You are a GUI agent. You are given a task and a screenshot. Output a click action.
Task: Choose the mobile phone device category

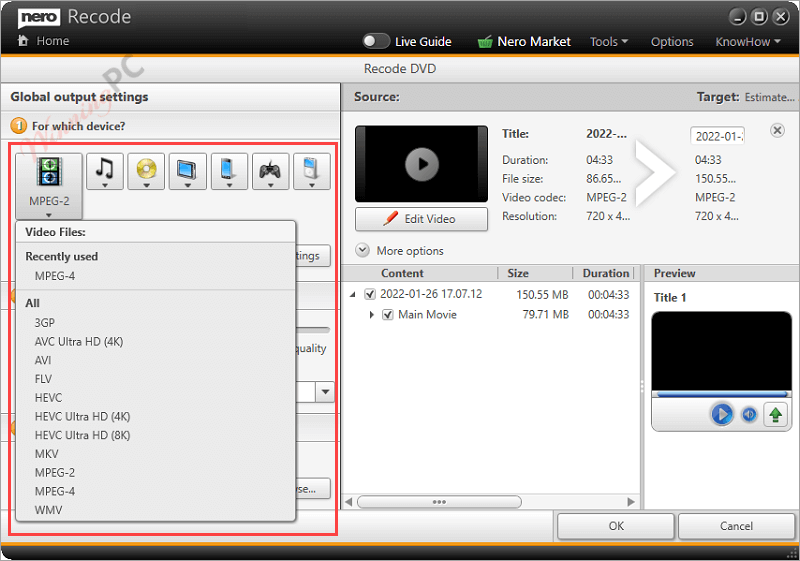click(229, 172)
